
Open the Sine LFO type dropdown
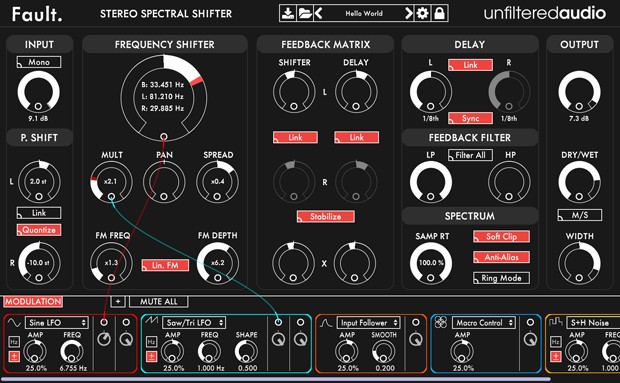click(57, 323)
